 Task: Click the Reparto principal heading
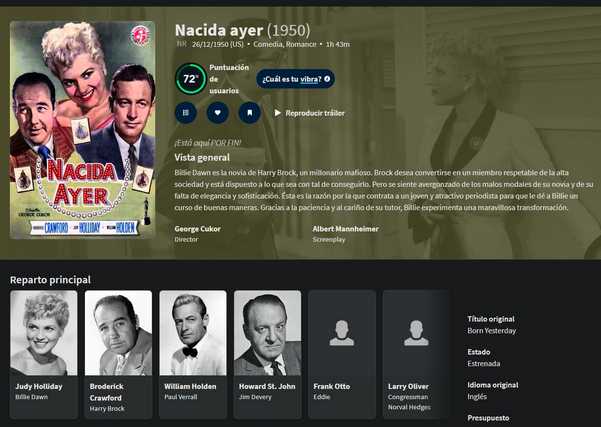(x=51, y=280)
